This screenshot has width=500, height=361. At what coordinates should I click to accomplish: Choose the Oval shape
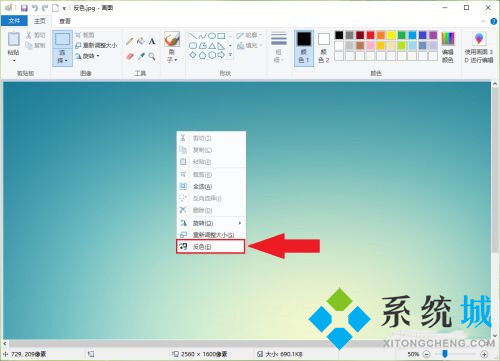pos(212,36)
